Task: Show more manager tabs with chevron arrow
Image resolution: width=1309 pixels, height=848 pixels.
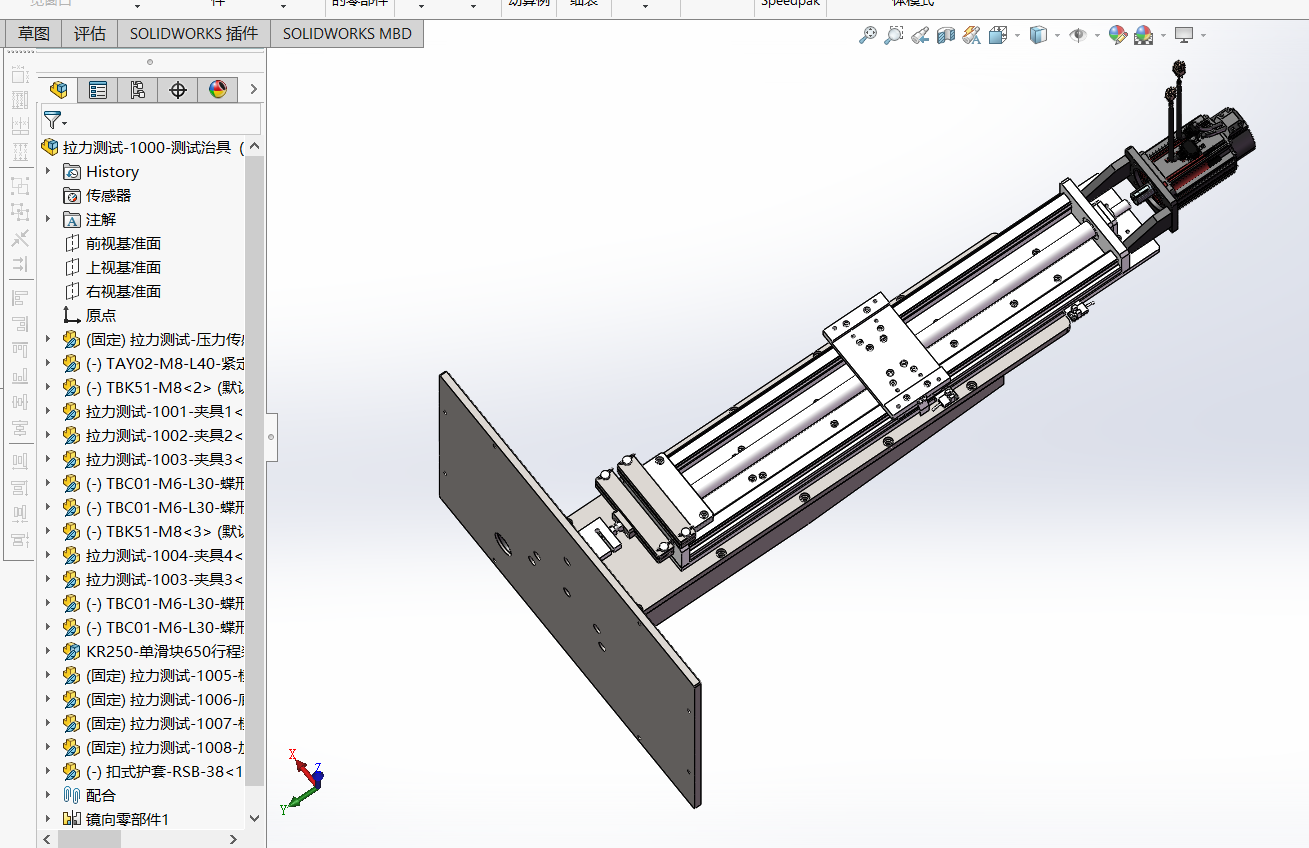Action: 253,90
